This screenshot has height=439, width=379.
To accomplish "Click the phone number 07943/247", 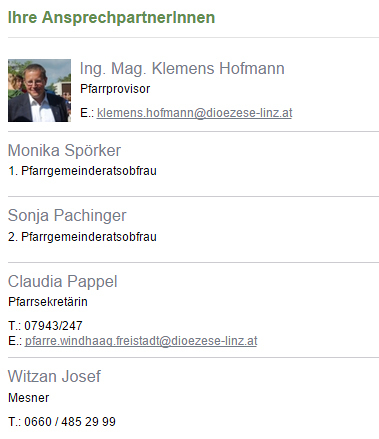I will (x=53, y=326).
